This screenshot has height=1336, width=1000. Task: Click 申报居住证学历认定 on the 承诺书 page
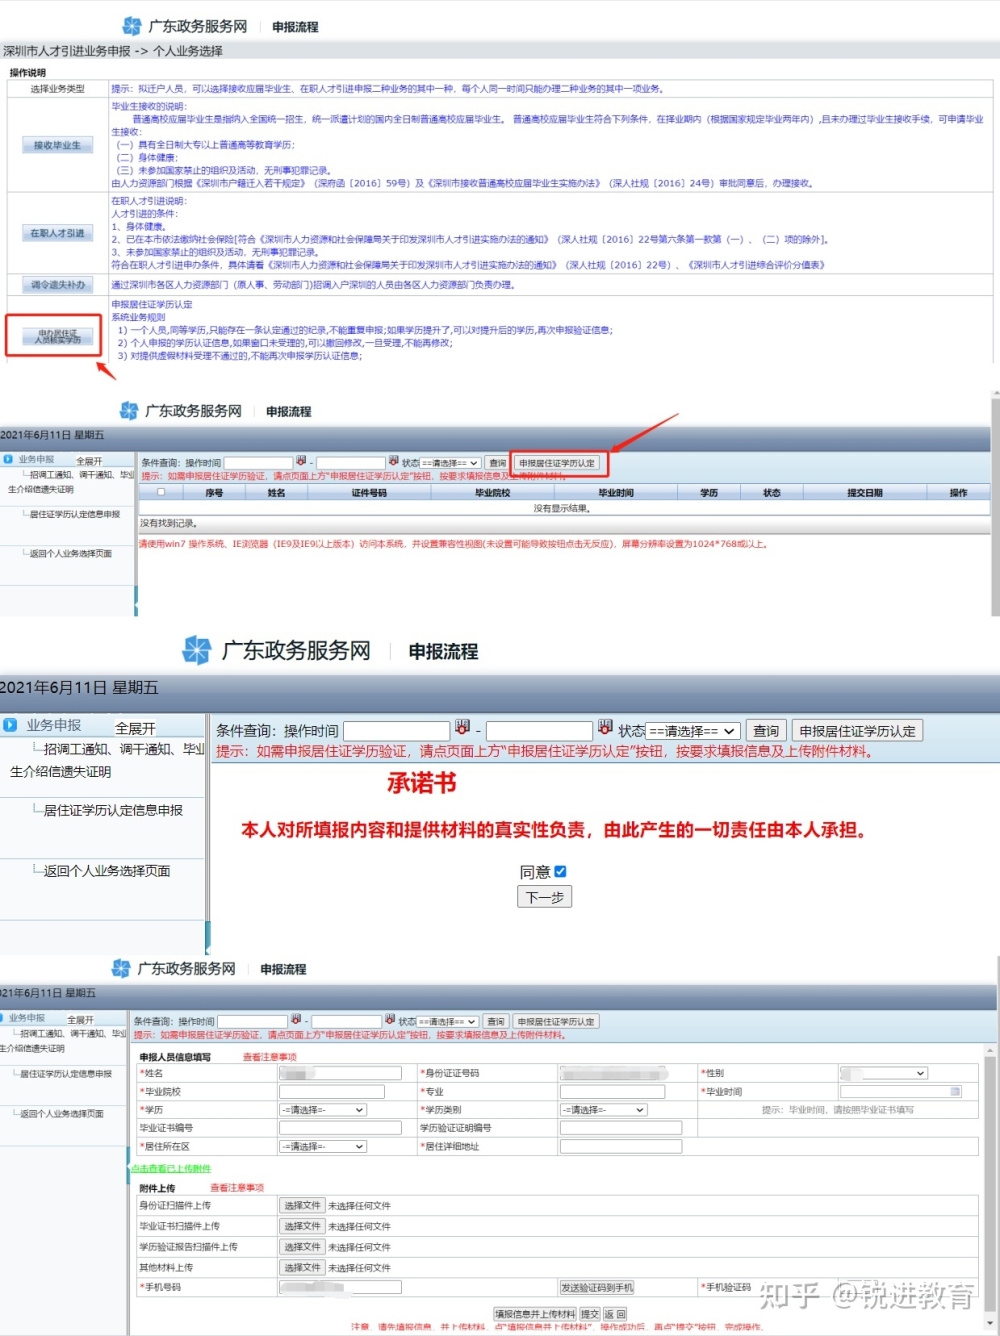coord(857,731)
